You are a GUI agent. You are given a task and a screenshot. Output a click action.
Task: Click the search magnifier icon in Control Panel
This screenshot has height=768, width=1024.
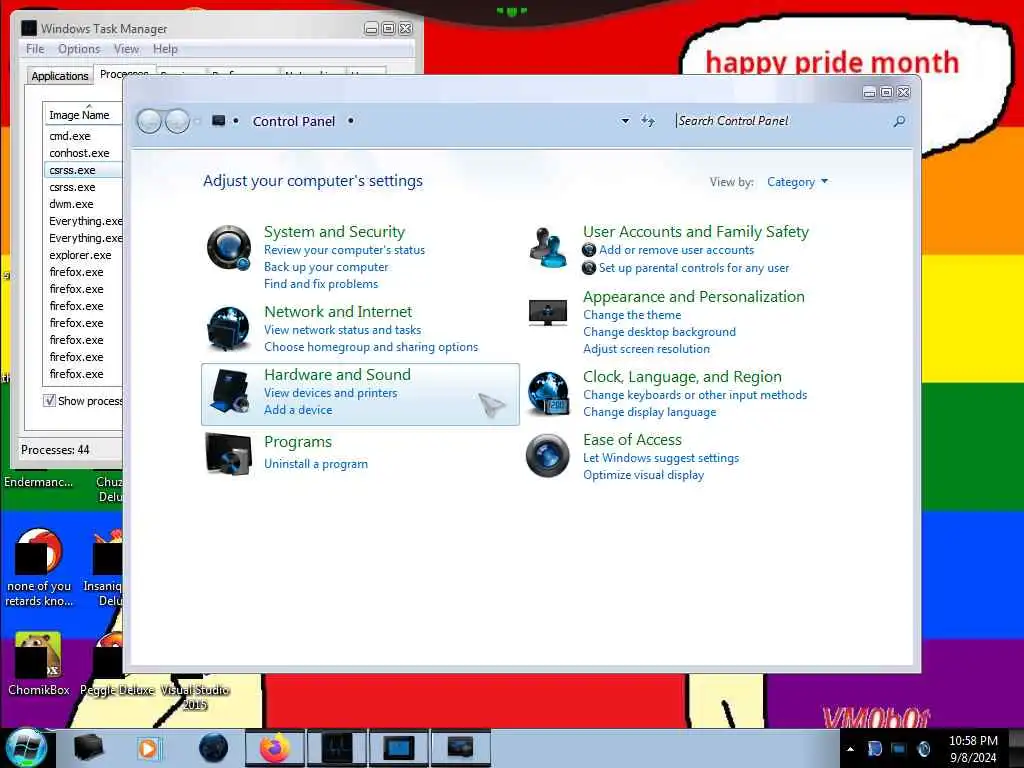pos(899,121)
